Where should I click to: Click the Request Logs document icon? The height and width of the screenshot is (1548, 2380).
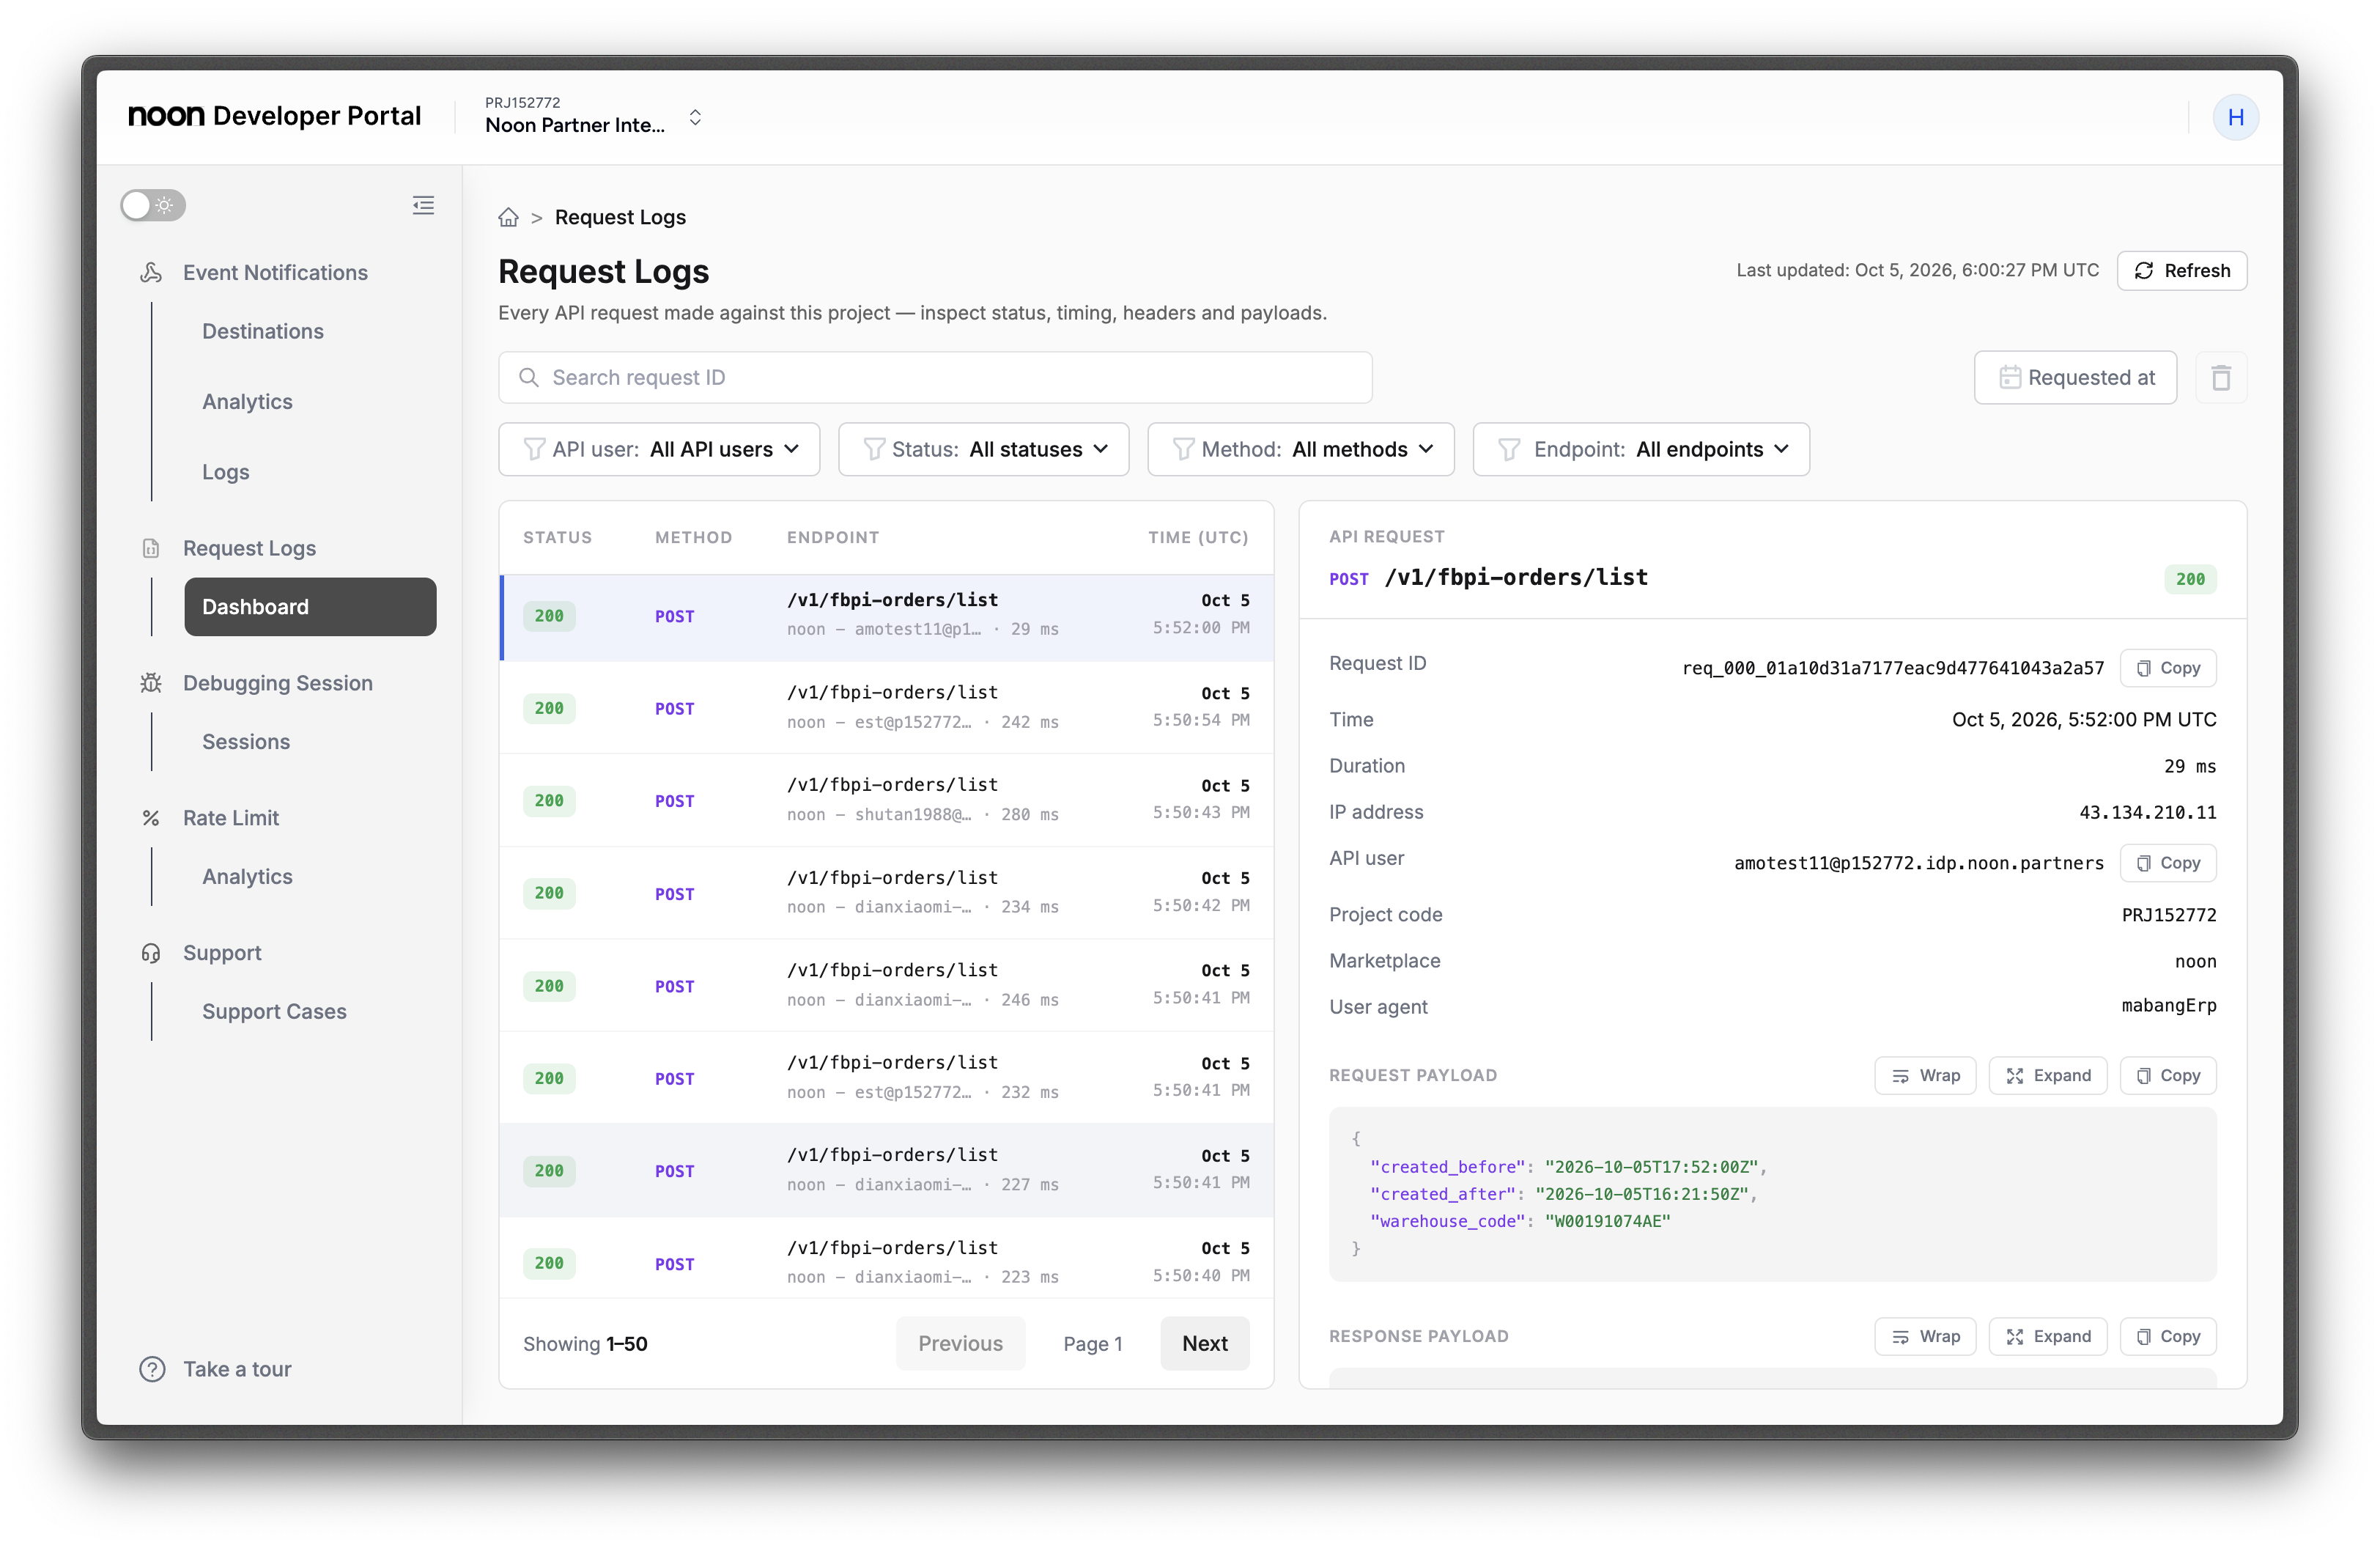tap(151, 548)
